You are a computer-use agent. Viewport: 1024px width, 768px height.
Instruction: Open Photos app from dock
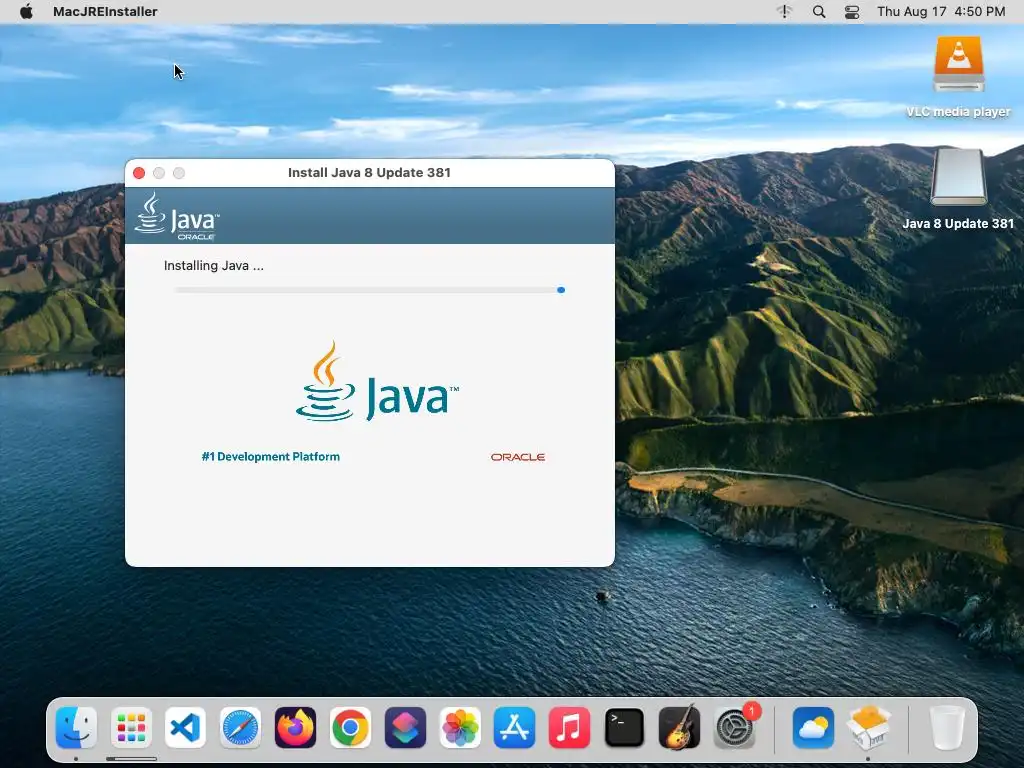coord(460,728)
